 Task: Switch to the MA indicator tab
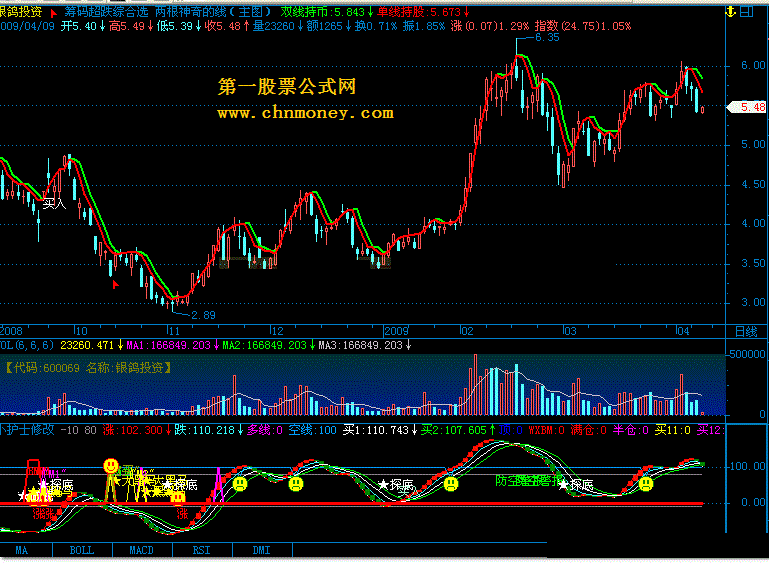click(x=21, y=550)
